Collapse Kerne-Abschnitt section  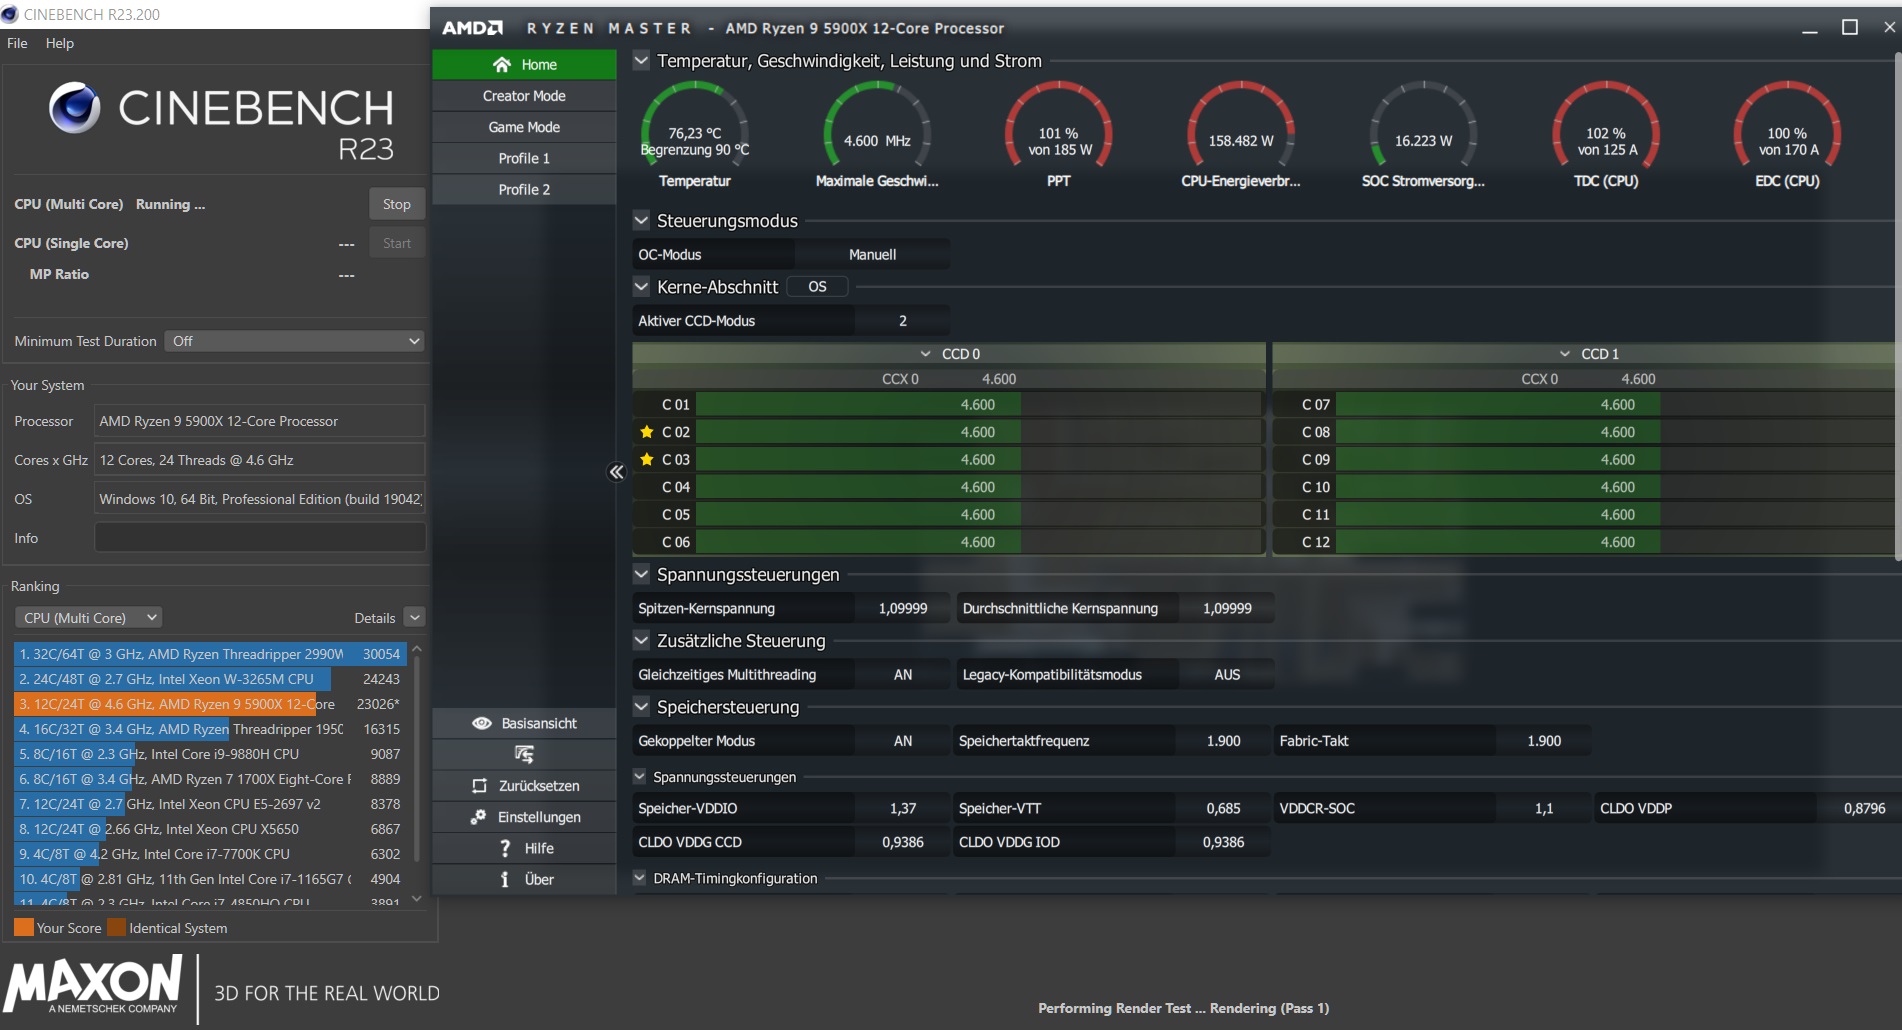[641, 287]
